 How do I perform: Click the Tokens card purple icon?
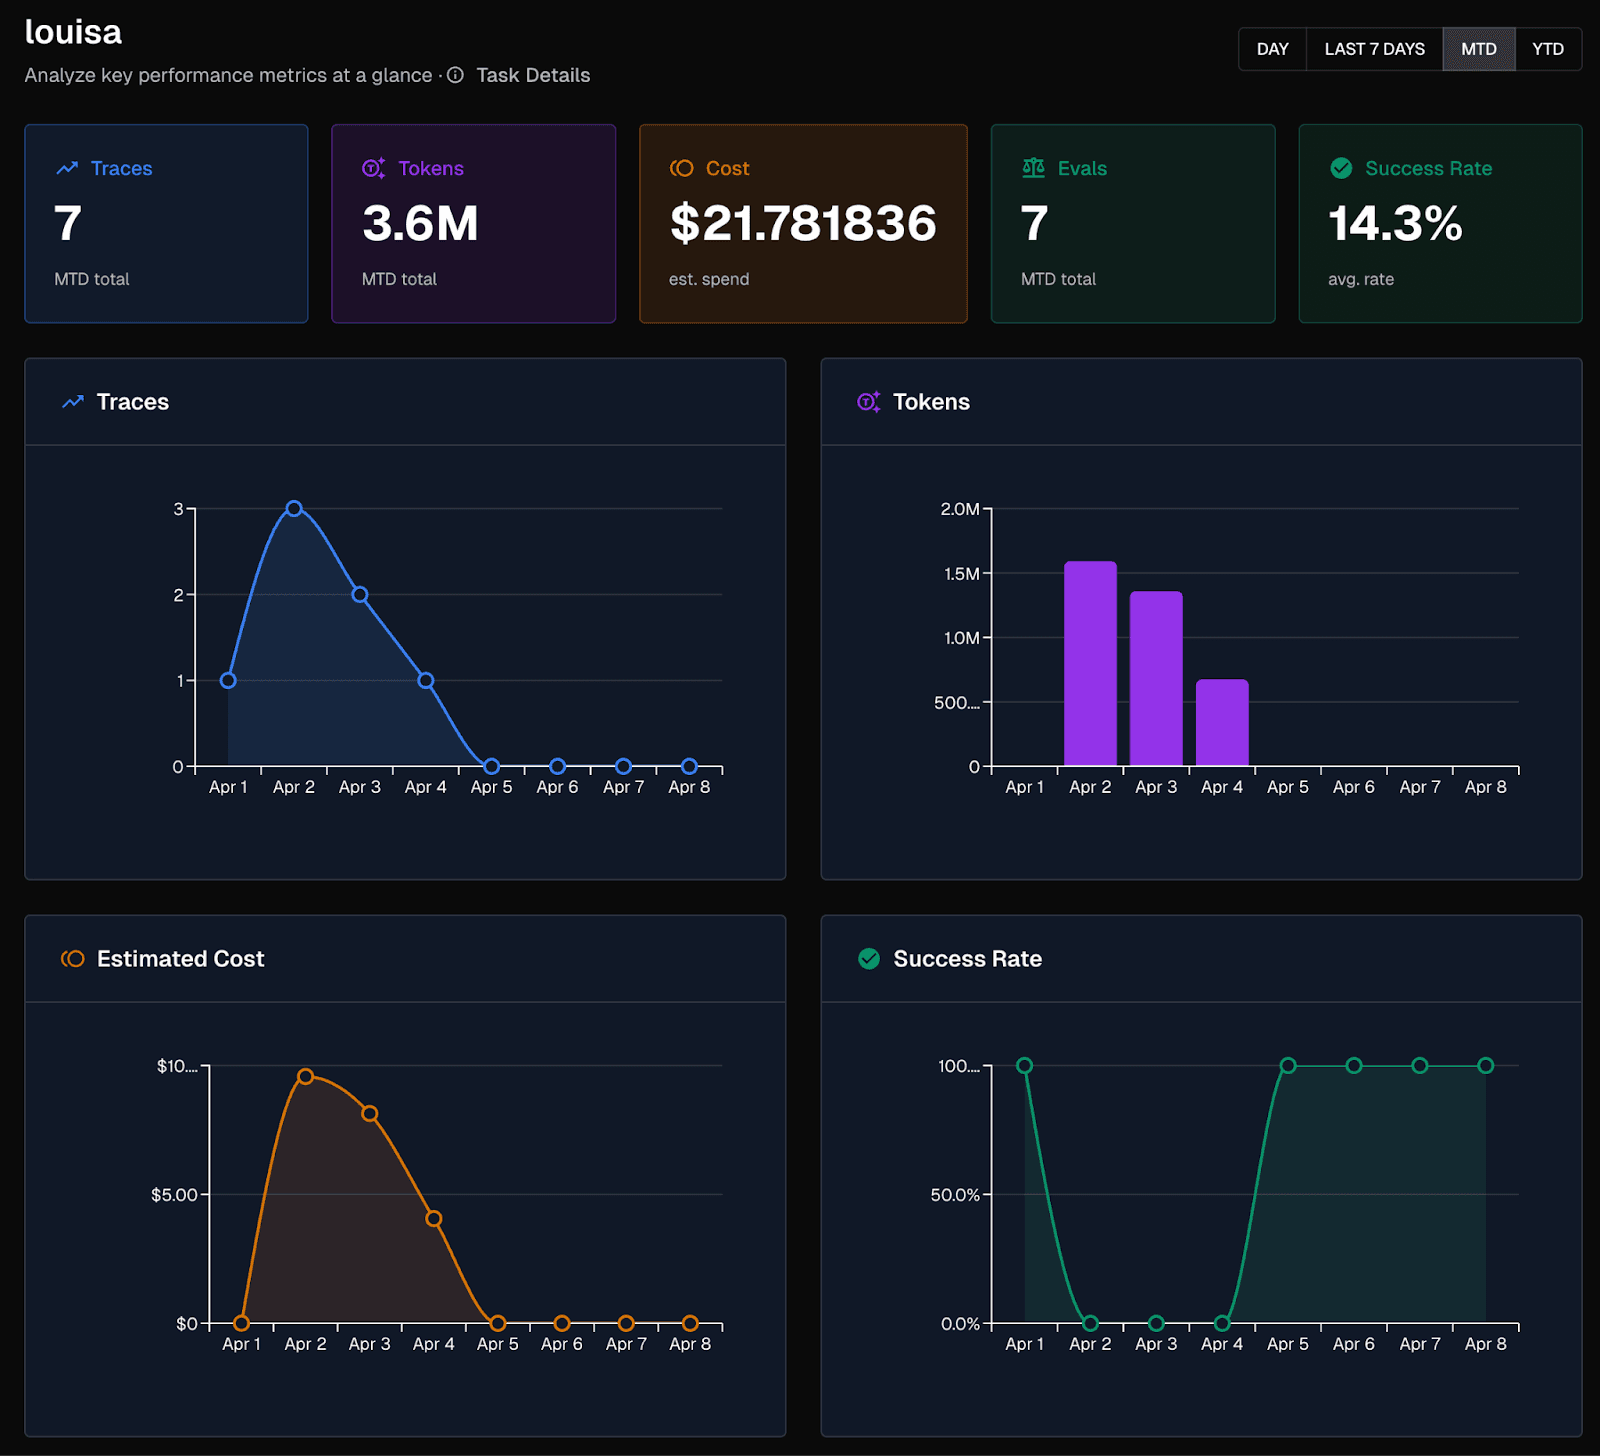click(x=373, y=168)
